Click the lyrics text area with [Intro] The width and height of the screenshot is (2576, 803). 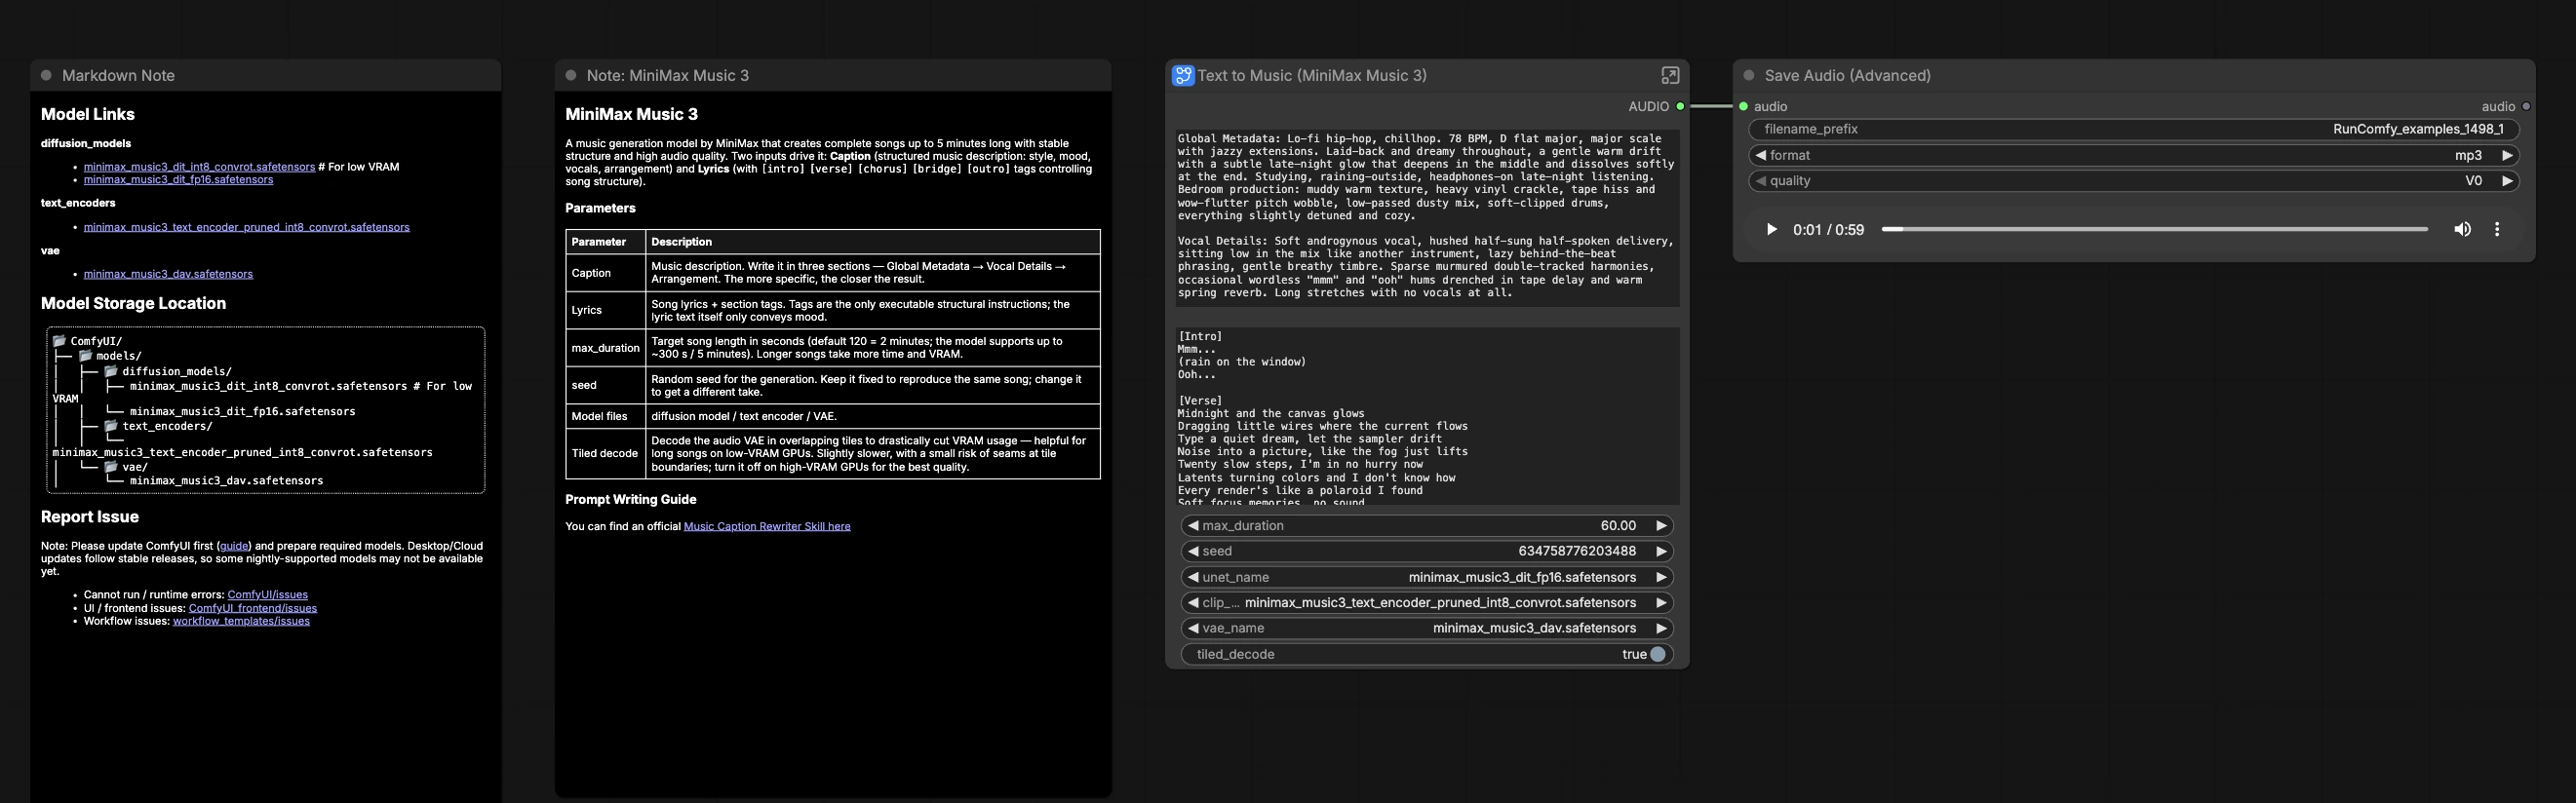(x=1427, y=416)
